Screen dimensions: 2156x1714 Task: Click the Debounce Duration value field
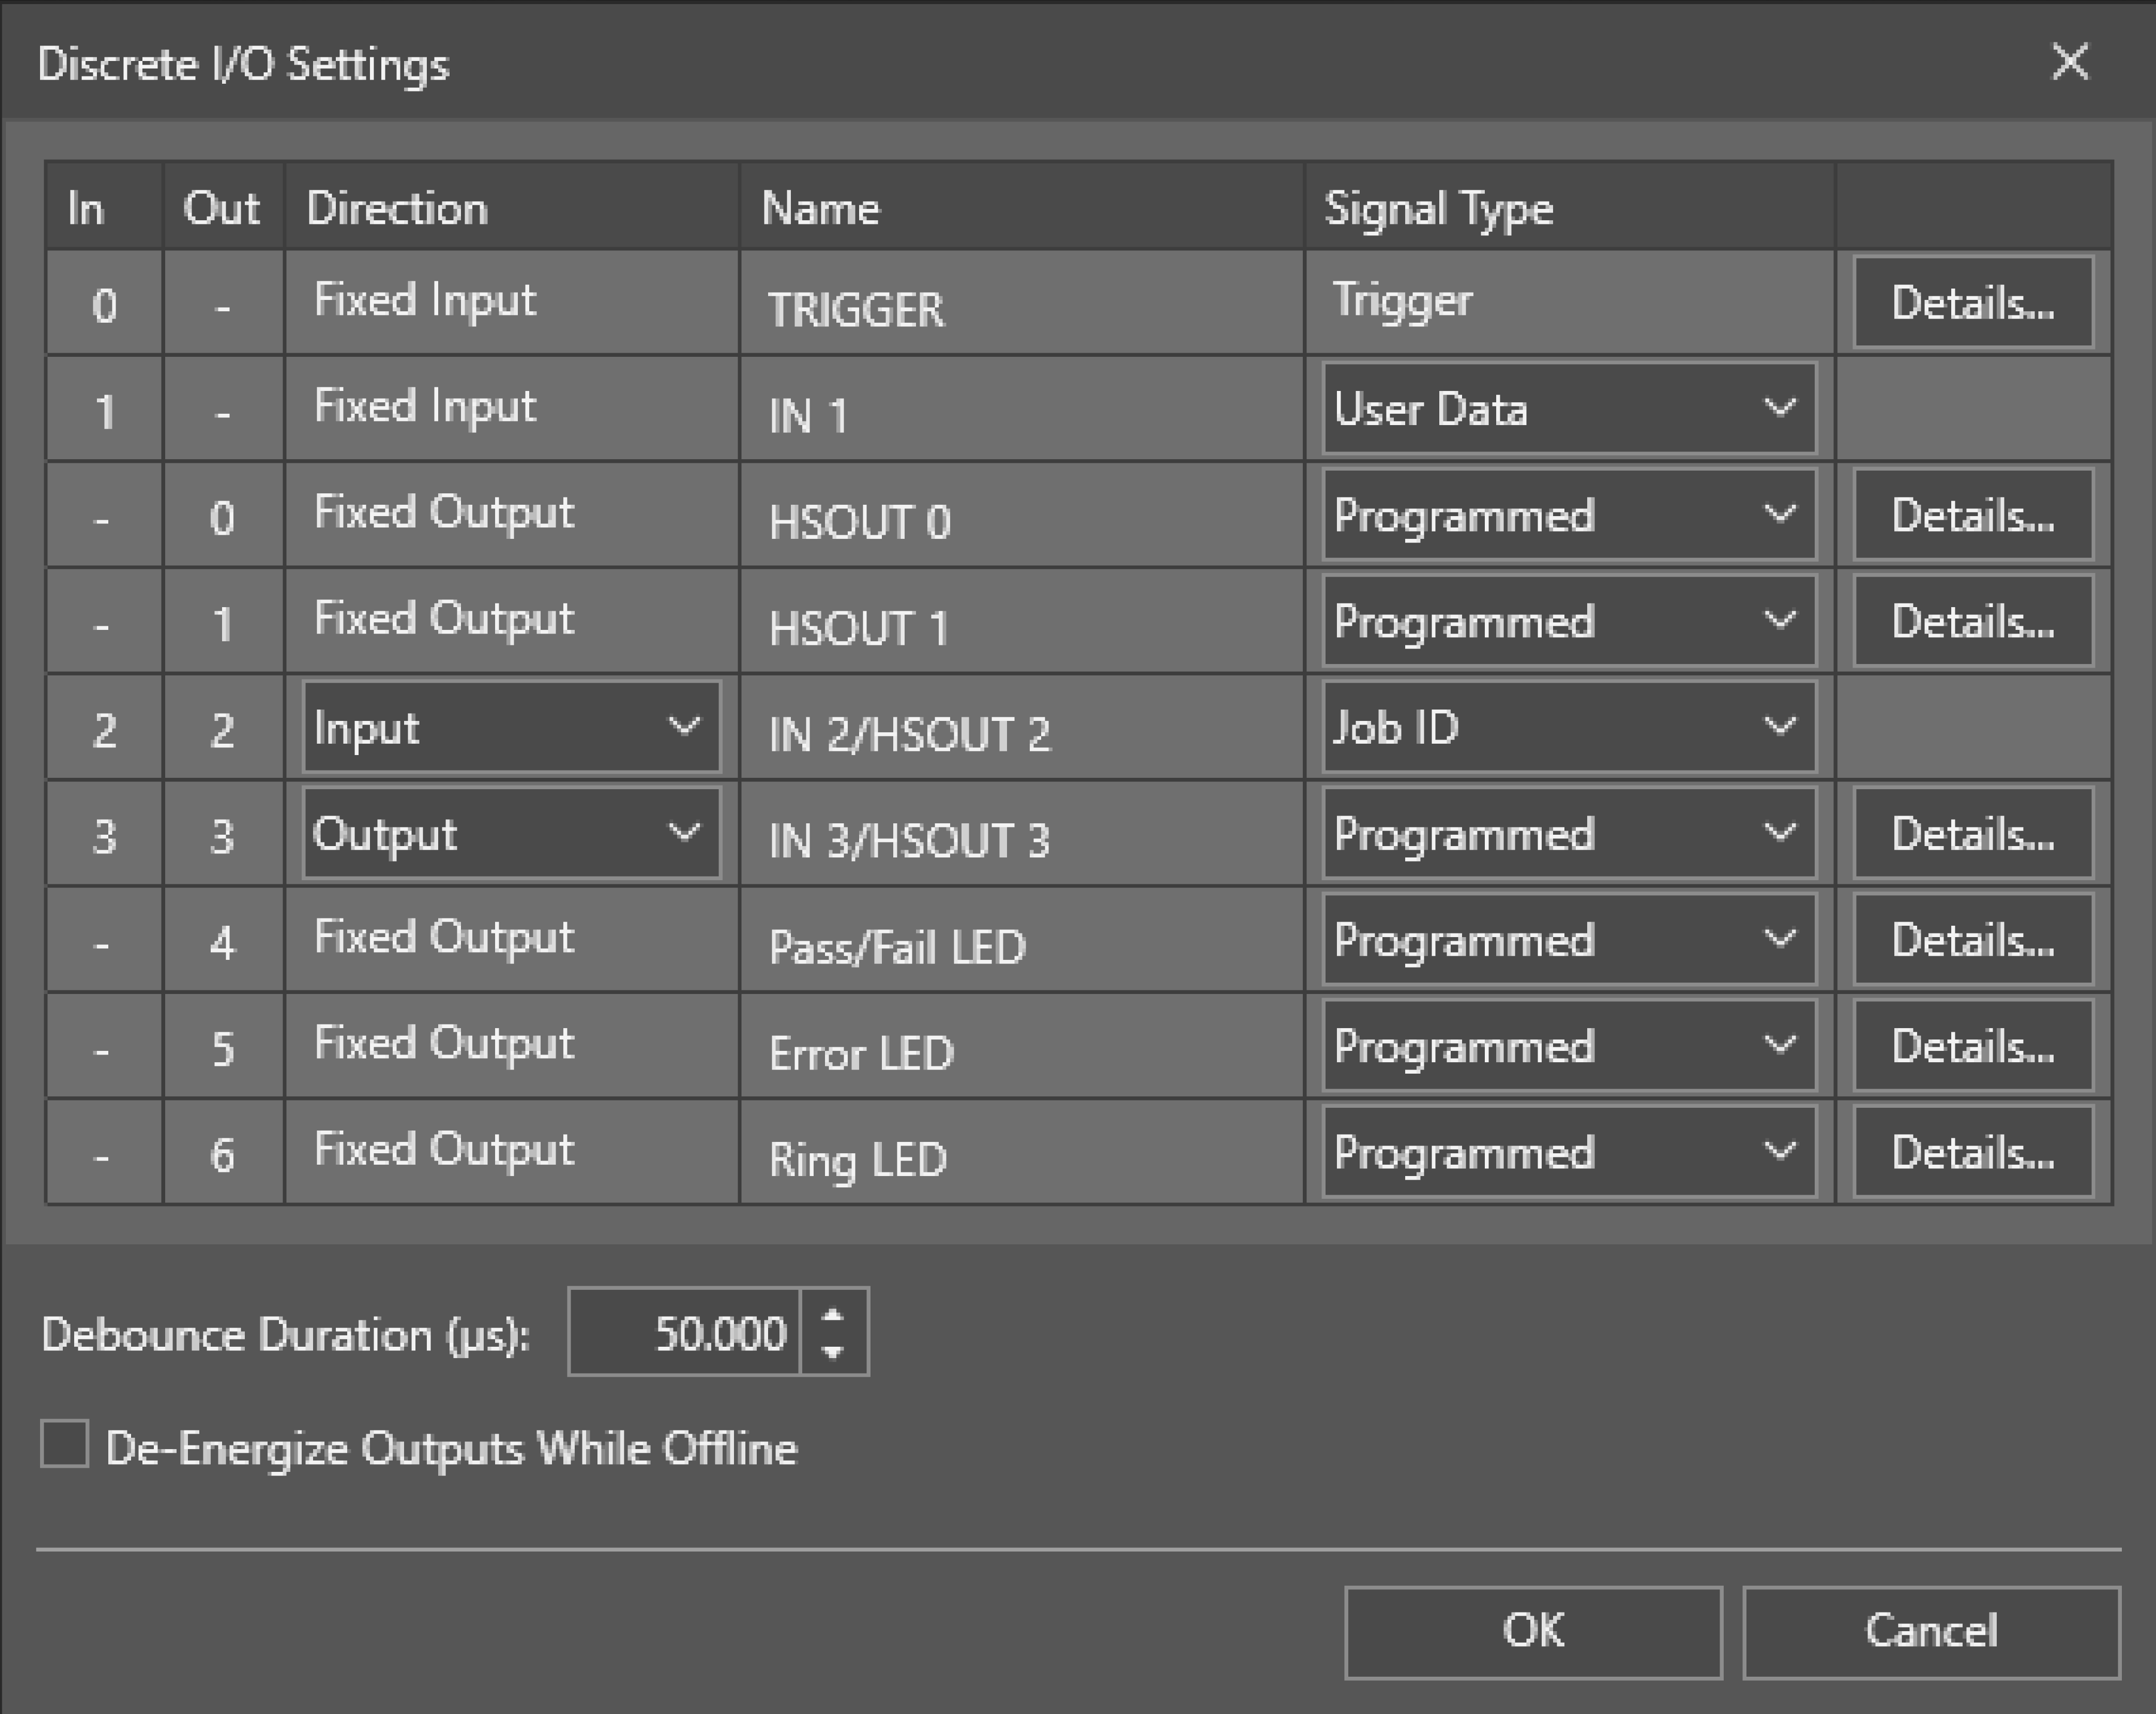(685, 1333)
